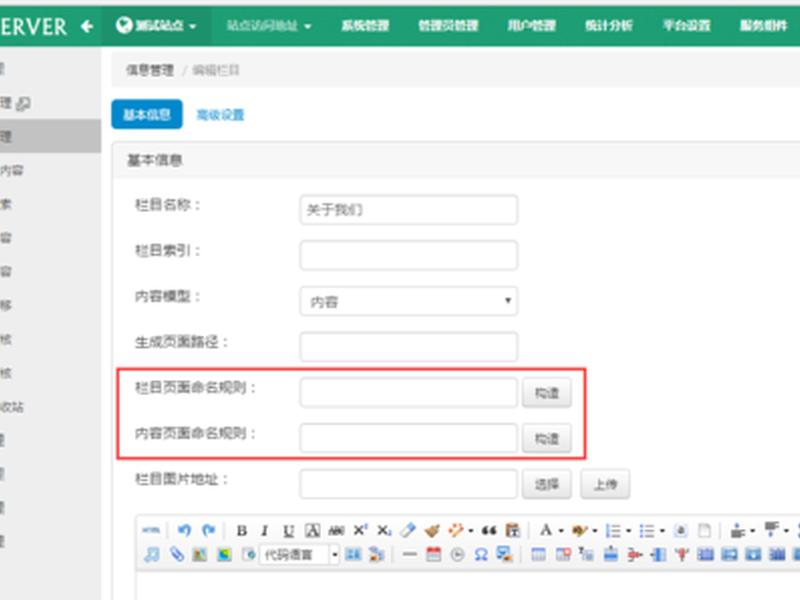Open the 统计分析 menu
The height and width of the screenshot is (600, 800).
(x=609, y=26)
